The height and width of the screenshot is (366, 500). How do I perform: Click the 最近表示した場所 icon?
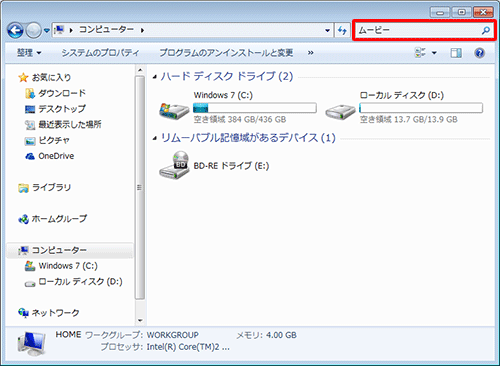pyautogui.click(x=30, y=125)
